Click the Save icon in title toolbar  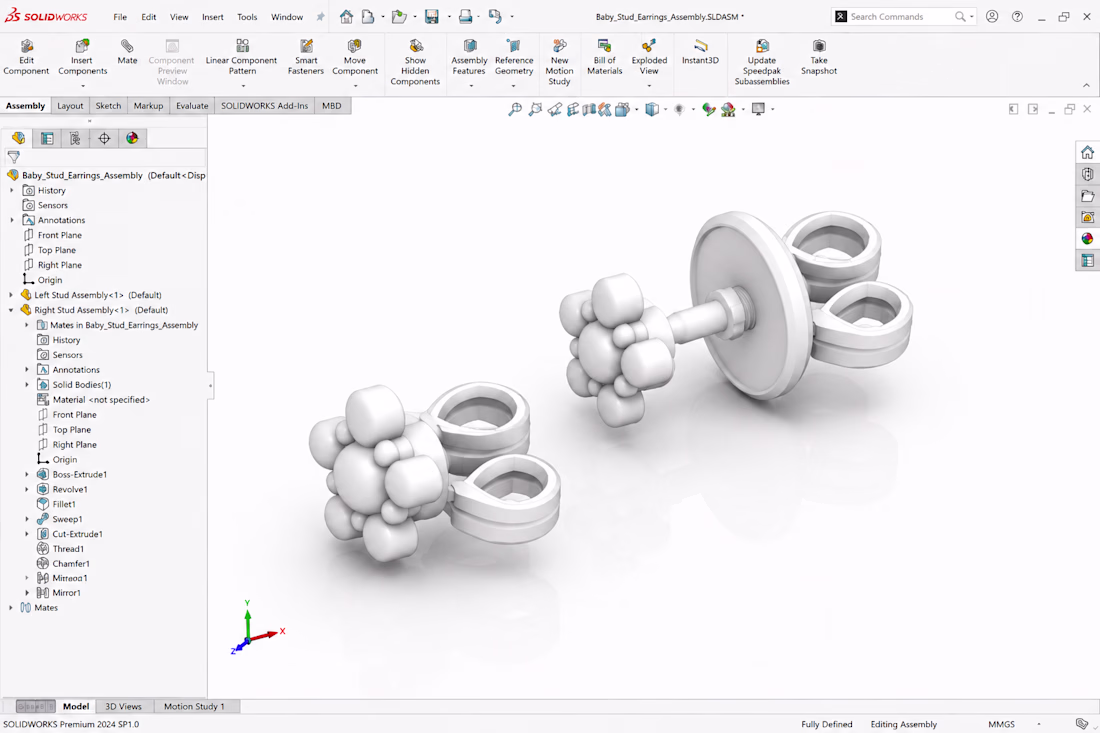coord(431,17)
